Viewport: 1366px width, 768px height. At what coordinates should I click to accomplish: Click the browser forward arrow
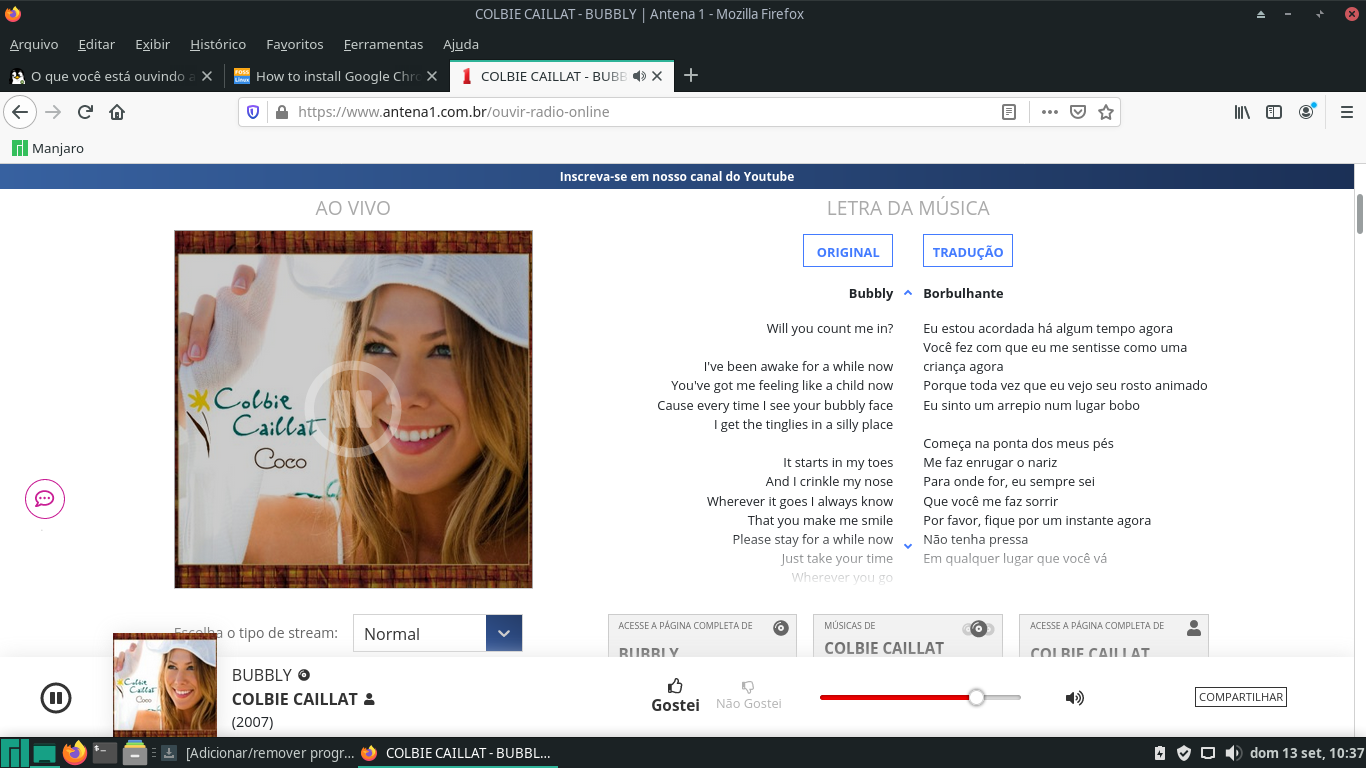pos(53,112)
